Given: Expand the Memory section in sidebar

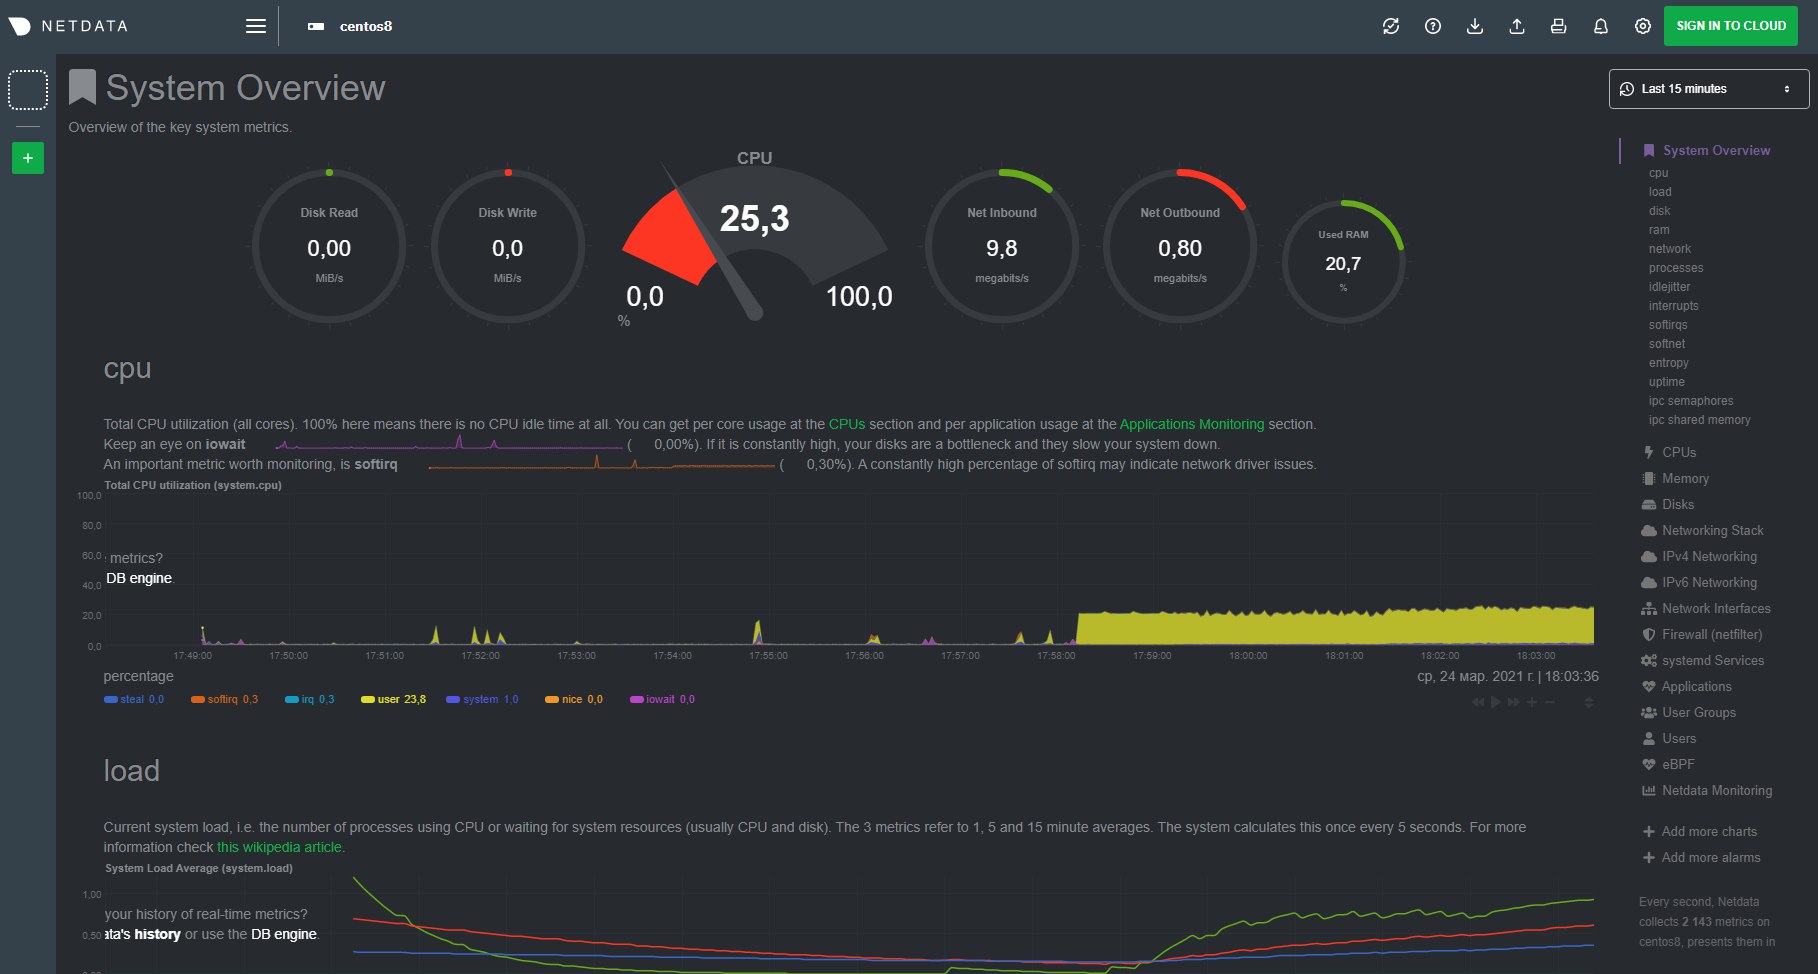Looking at the screenshot, I should (1685, 478).
